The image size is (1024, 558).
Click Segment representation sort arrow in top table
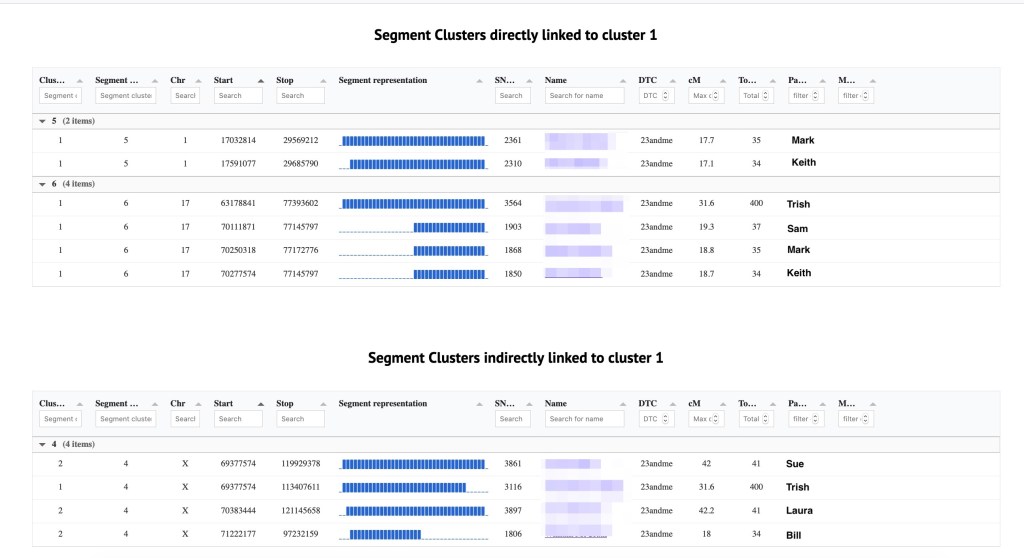(485, 80)
